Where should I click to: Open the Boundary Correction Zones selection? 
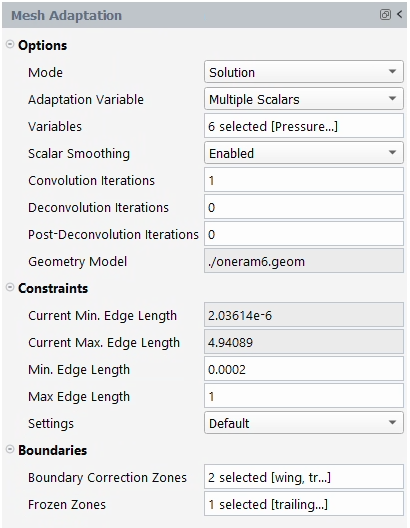point(304,477)
